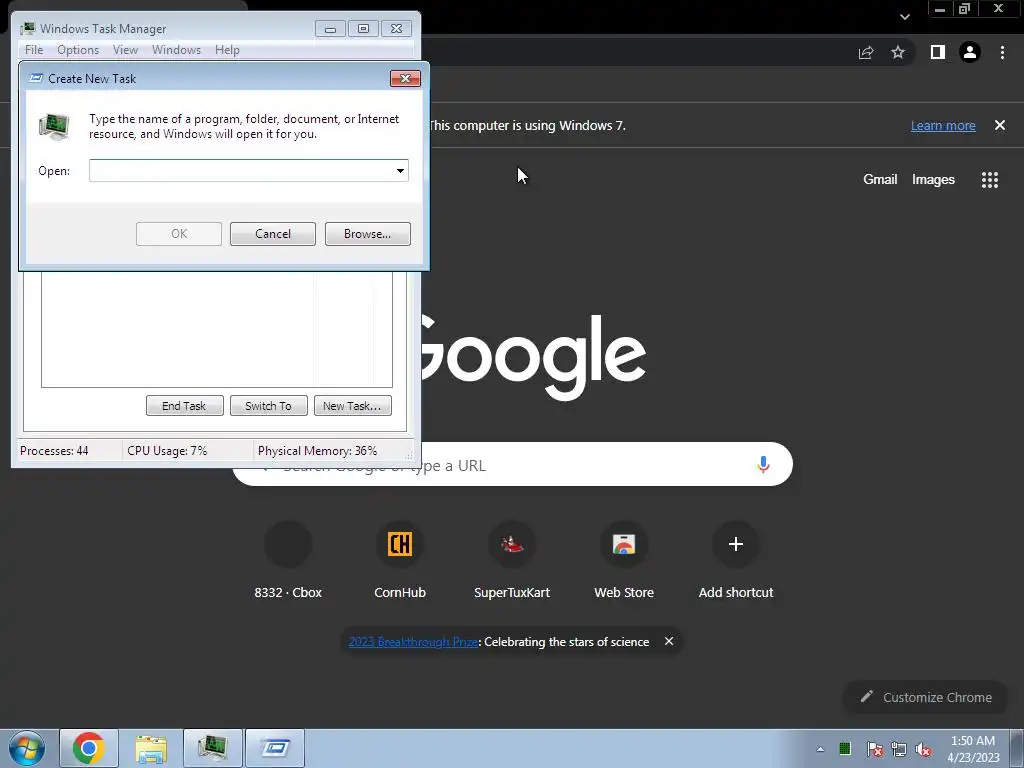Open Chrome three-dot menu

(x=1002, y=52)
